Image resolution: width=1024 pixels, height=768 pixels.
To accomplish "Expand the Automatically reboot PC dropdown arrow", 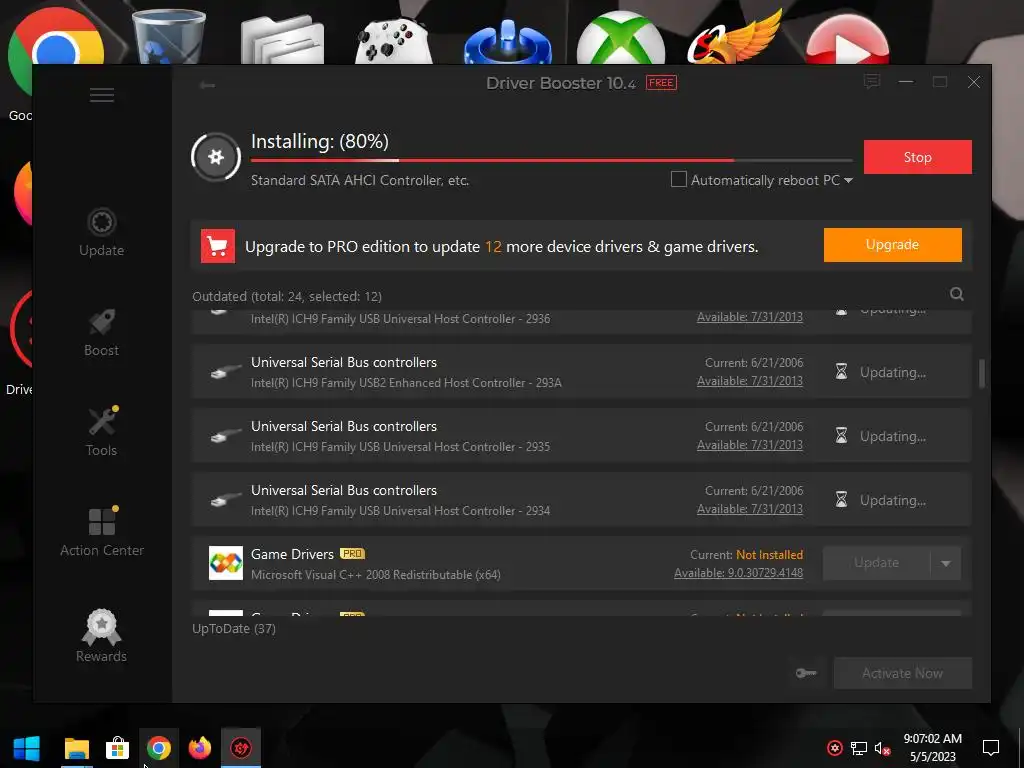I will coord(848,180).
